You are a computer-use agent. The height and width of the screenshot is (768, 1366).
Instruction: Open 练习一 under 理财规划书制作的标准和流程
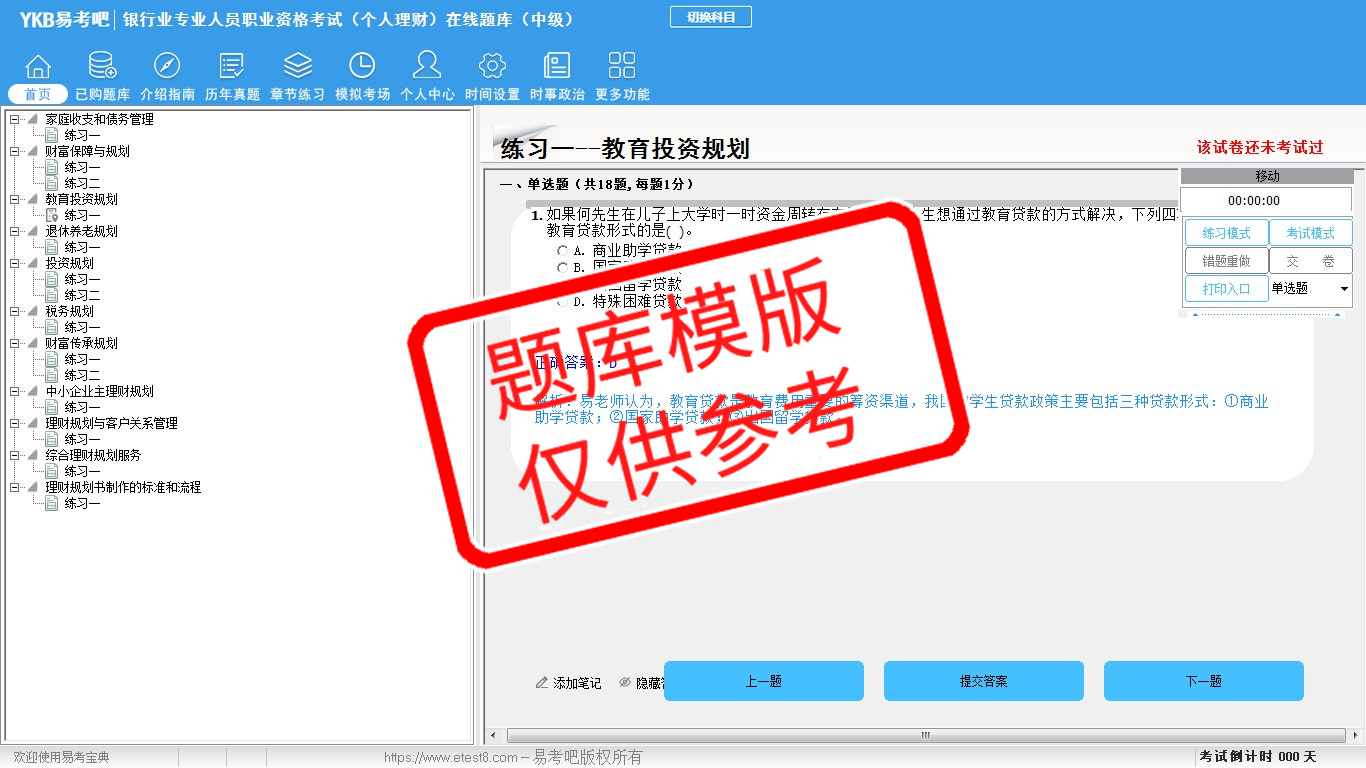83,504
